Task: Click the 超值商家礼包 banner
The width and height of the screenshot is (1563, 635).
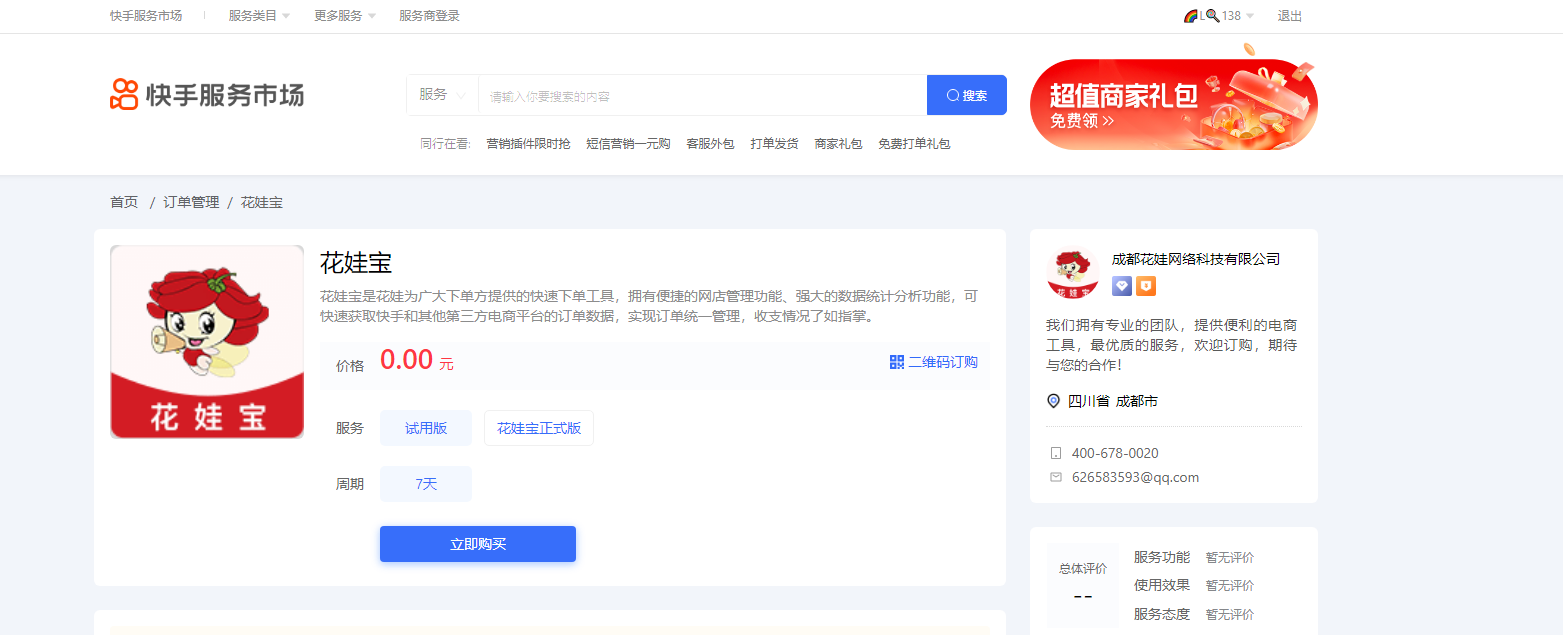Action: pos(1174,104)
